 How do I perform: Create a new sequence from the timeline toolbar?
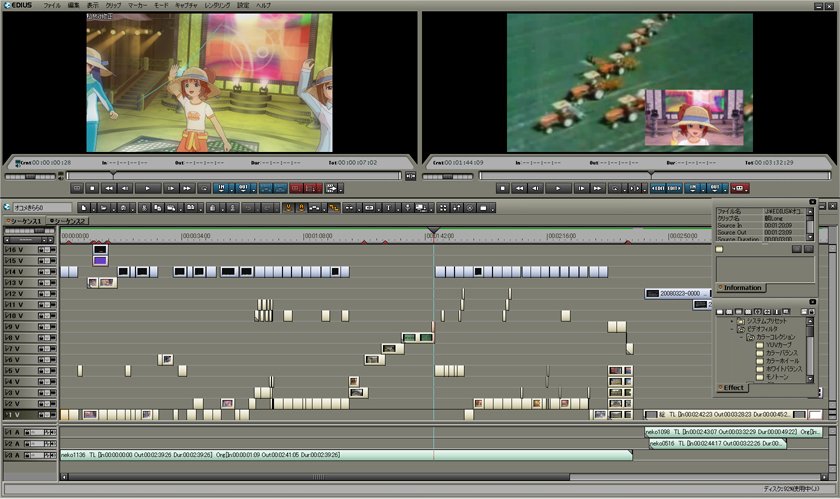coord(84,207)
